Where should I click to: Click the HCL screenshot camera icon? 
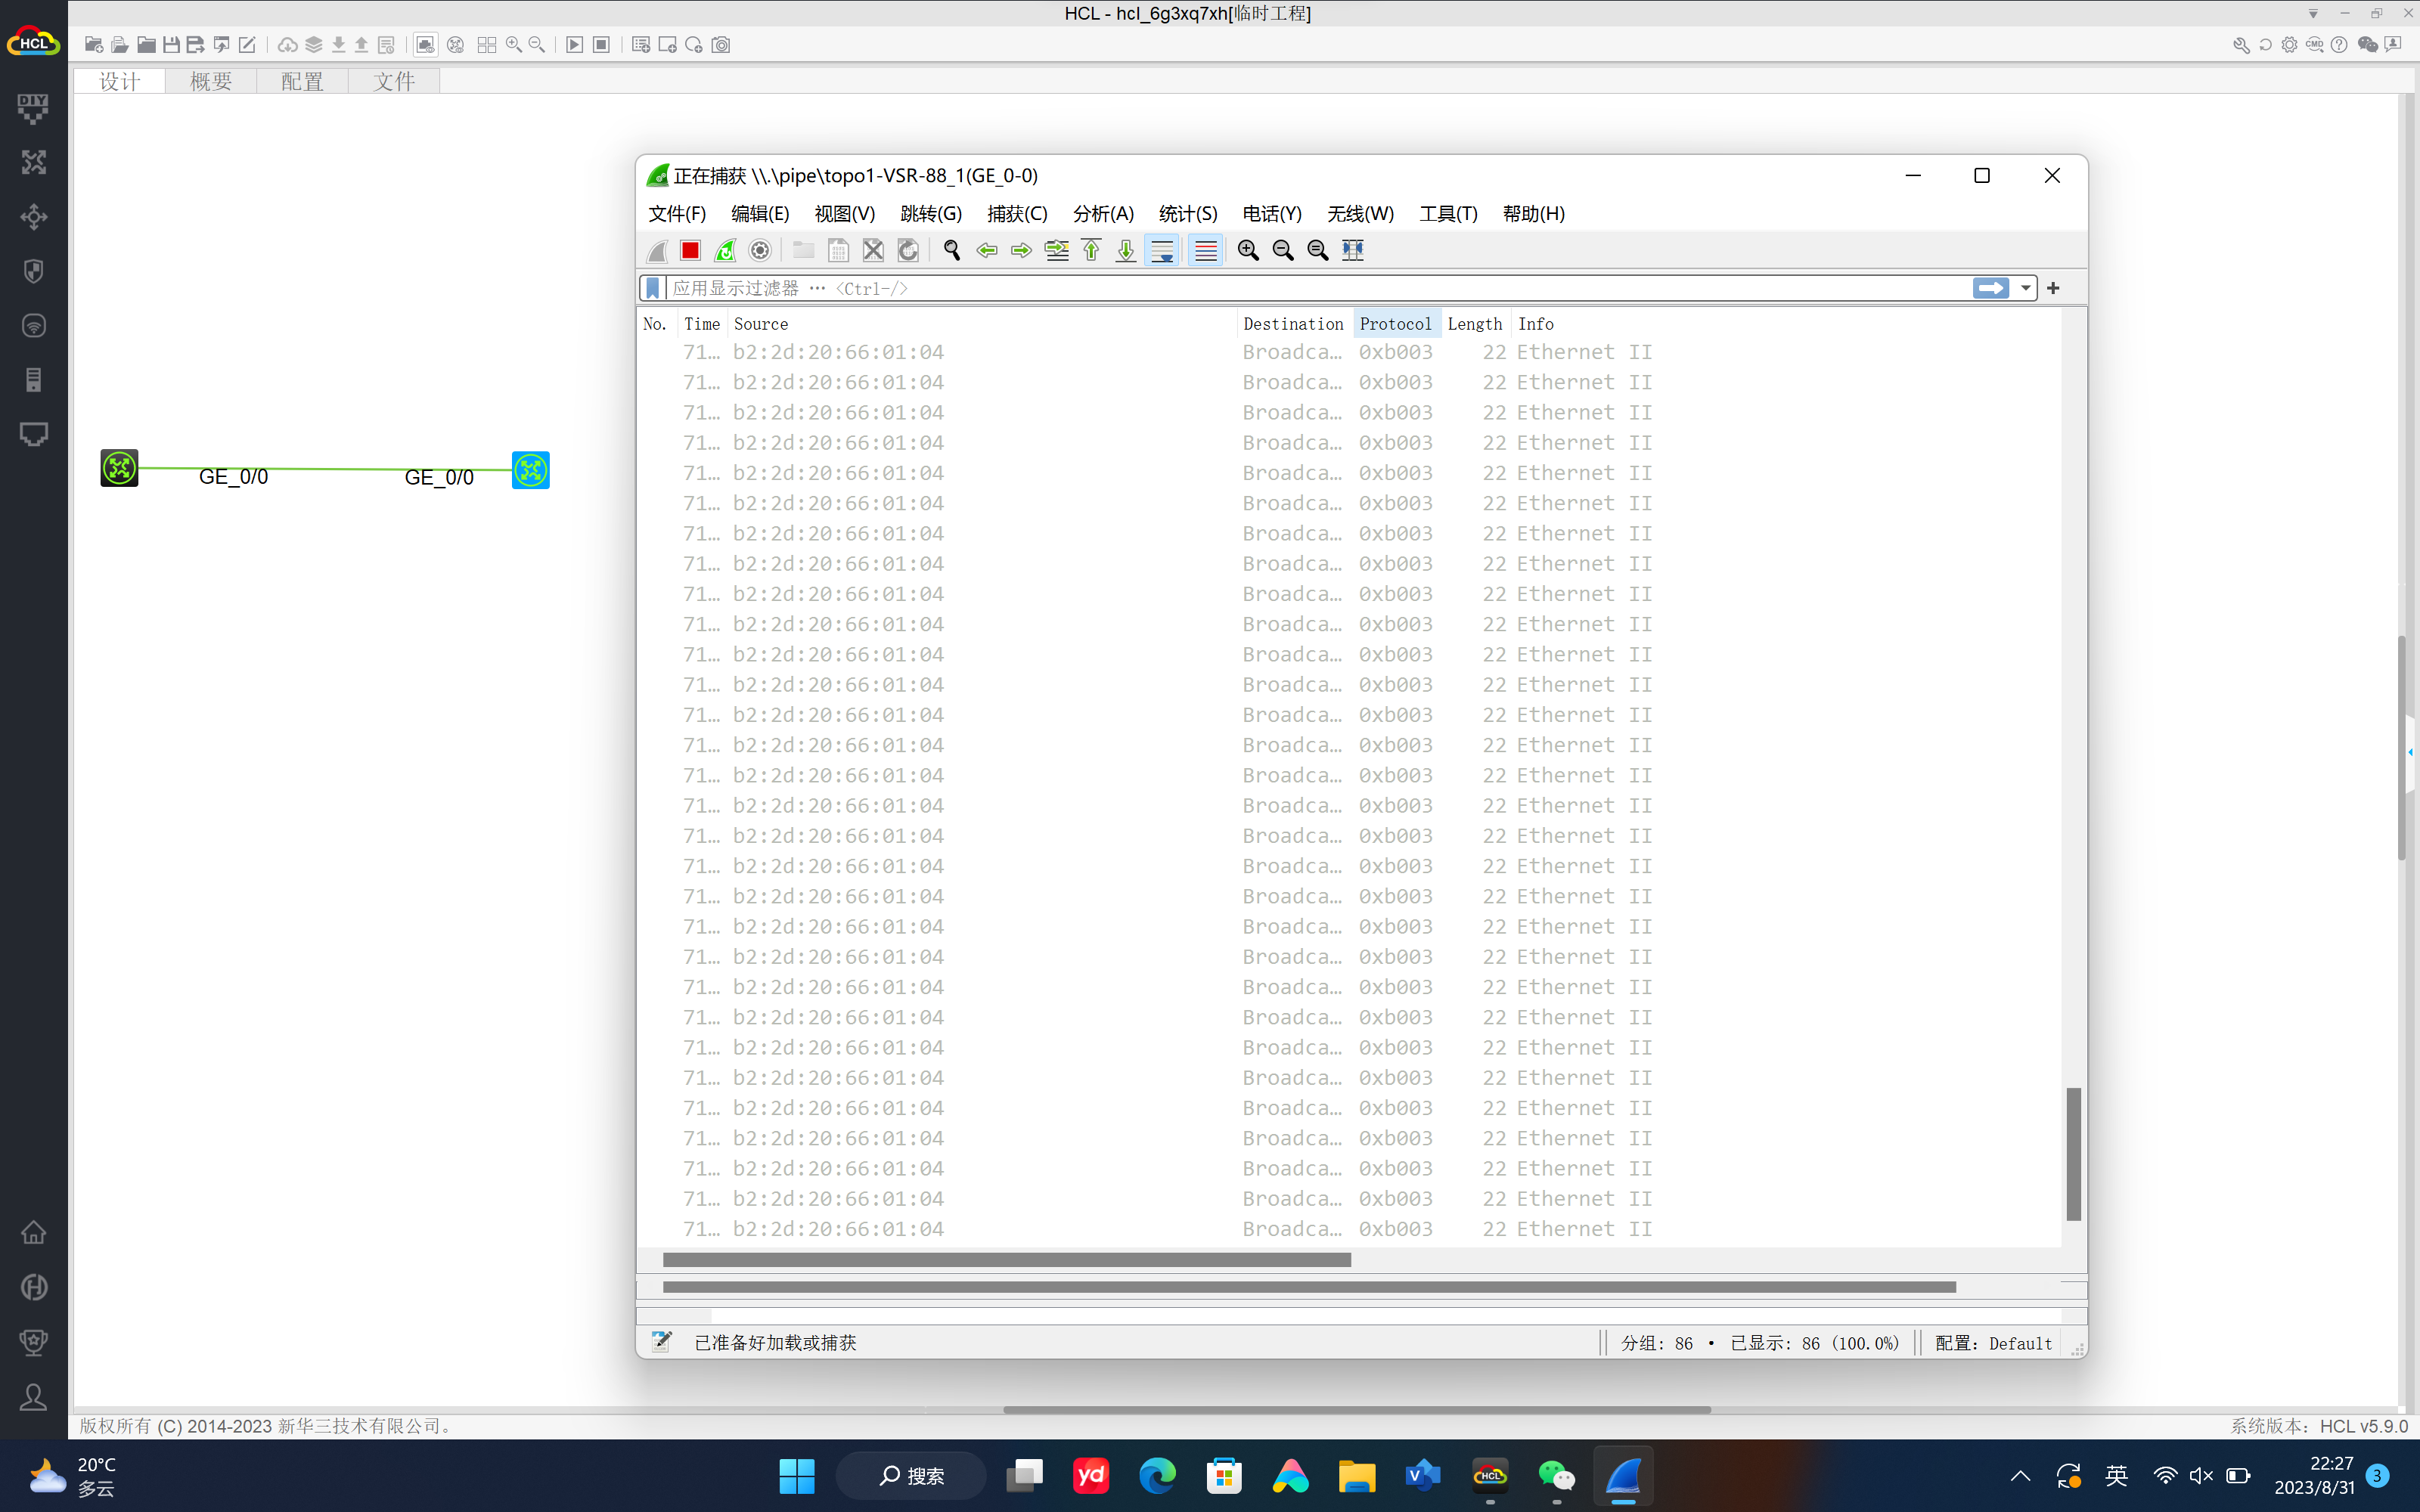pos(721,45)
